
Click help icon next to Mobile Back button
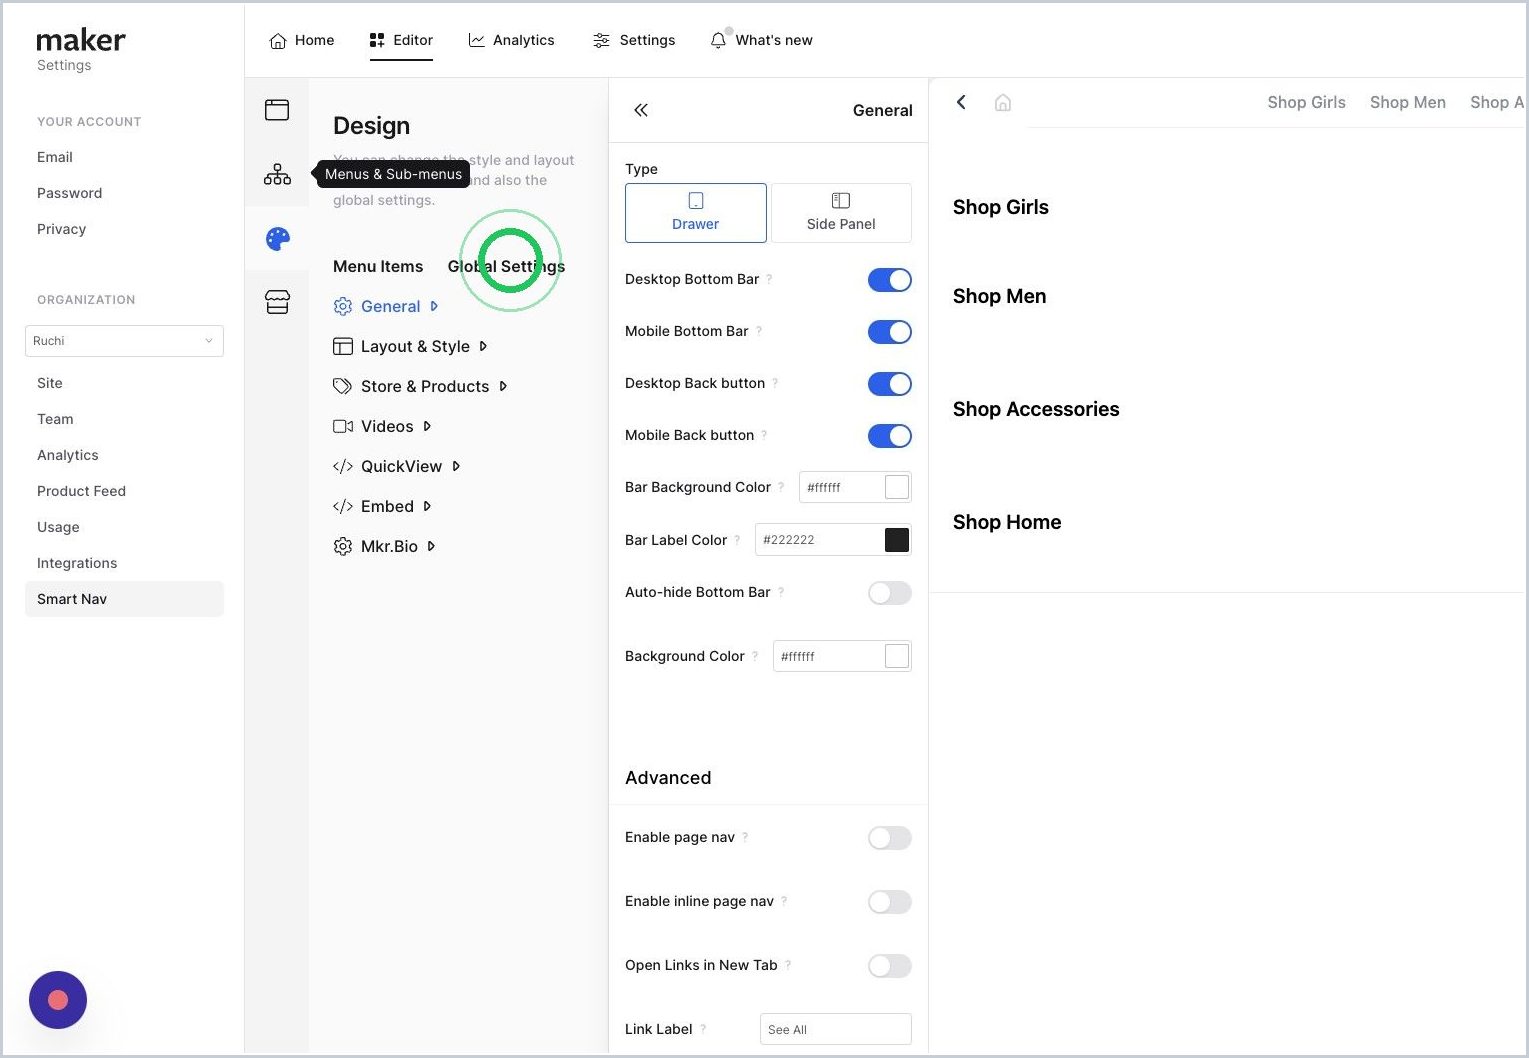click(764, 435)
